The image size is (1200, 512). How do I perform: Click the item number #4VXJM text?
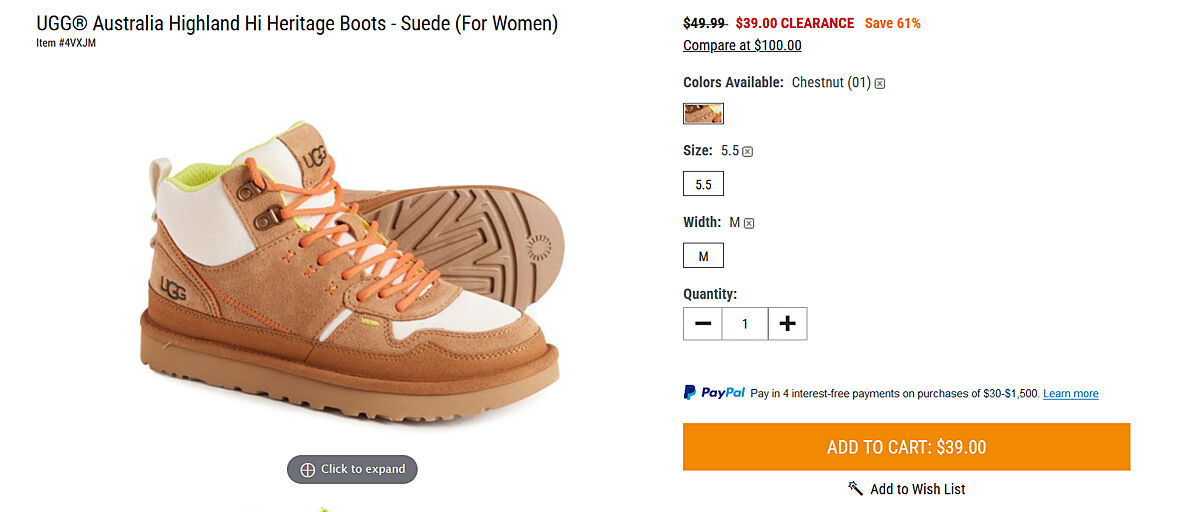coord(66,43)
